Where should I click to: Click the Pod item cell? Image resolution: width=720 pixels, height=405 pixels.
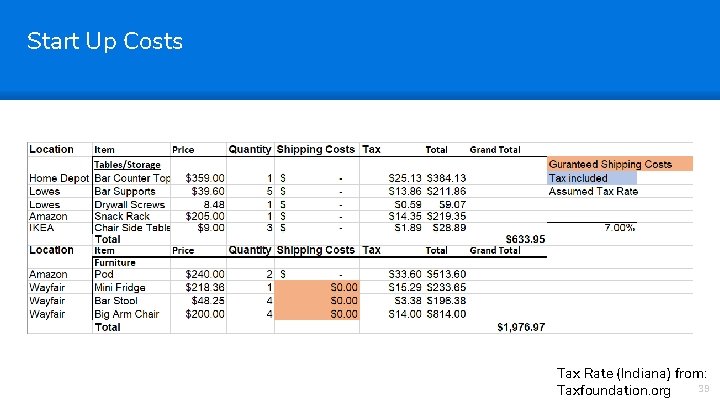104,274
